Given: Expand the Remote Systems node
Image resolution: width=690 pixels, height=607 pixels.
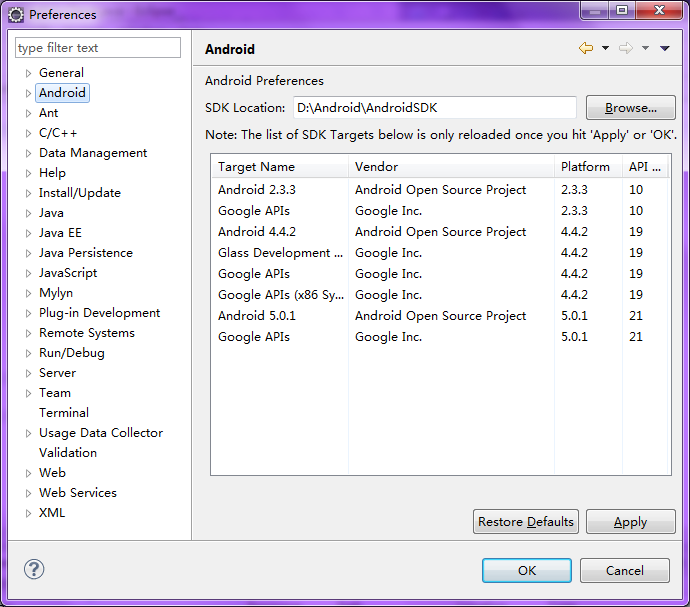Looking at the screenshot, I should 28,333.
